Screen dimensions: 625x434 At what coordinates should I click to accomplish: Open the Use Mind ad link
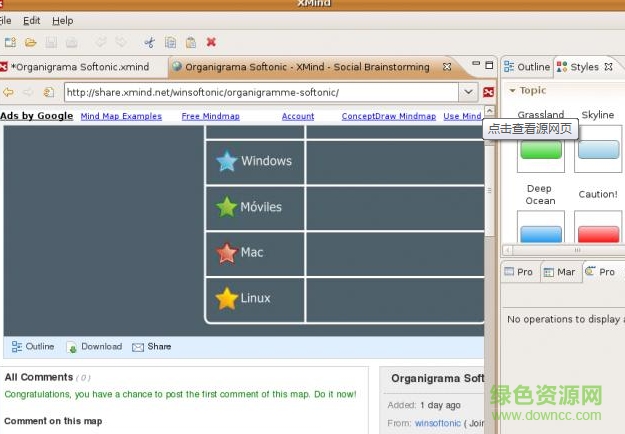(x=462, y=116)
